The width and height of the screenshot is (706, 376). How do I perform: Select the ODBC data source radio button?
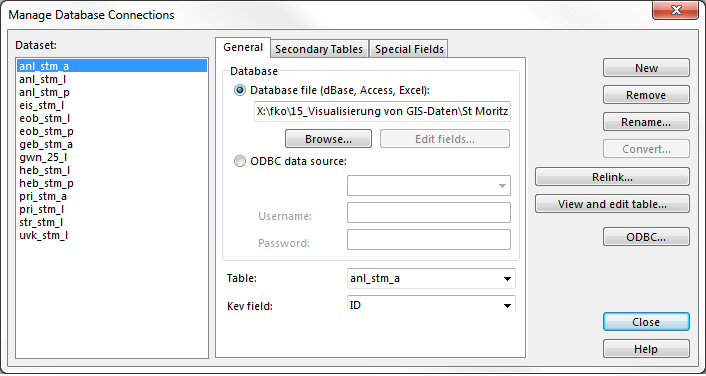[240, 161]
